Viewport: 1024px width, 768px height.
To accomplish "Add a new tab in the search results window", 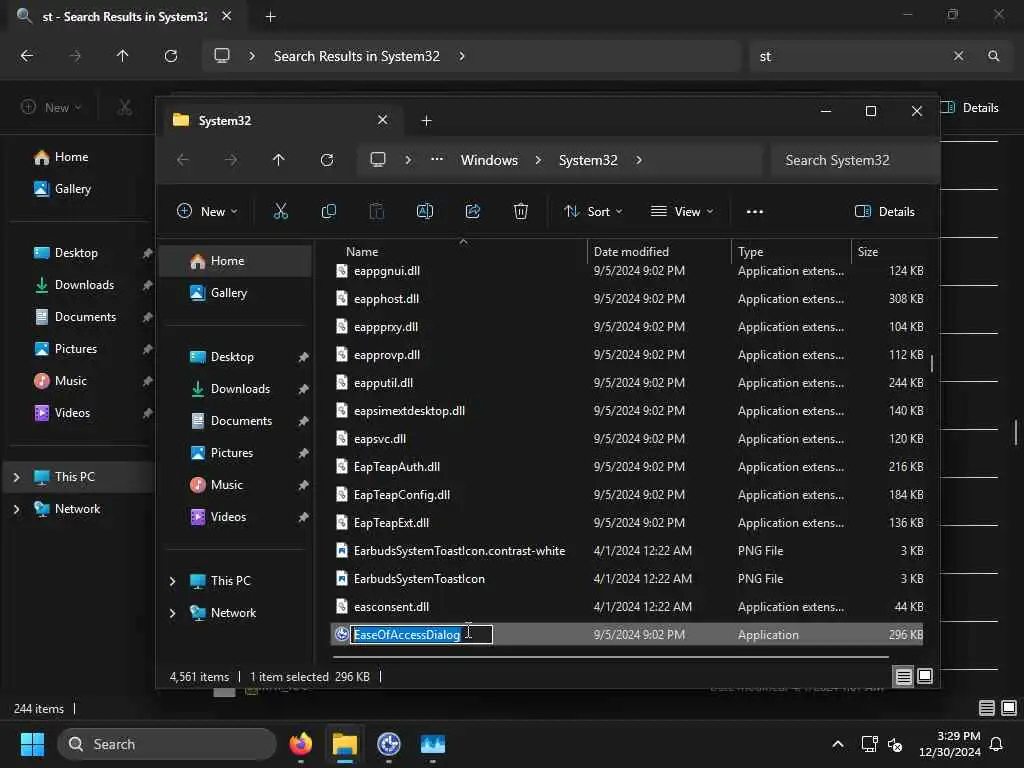I will coord(270,17).
